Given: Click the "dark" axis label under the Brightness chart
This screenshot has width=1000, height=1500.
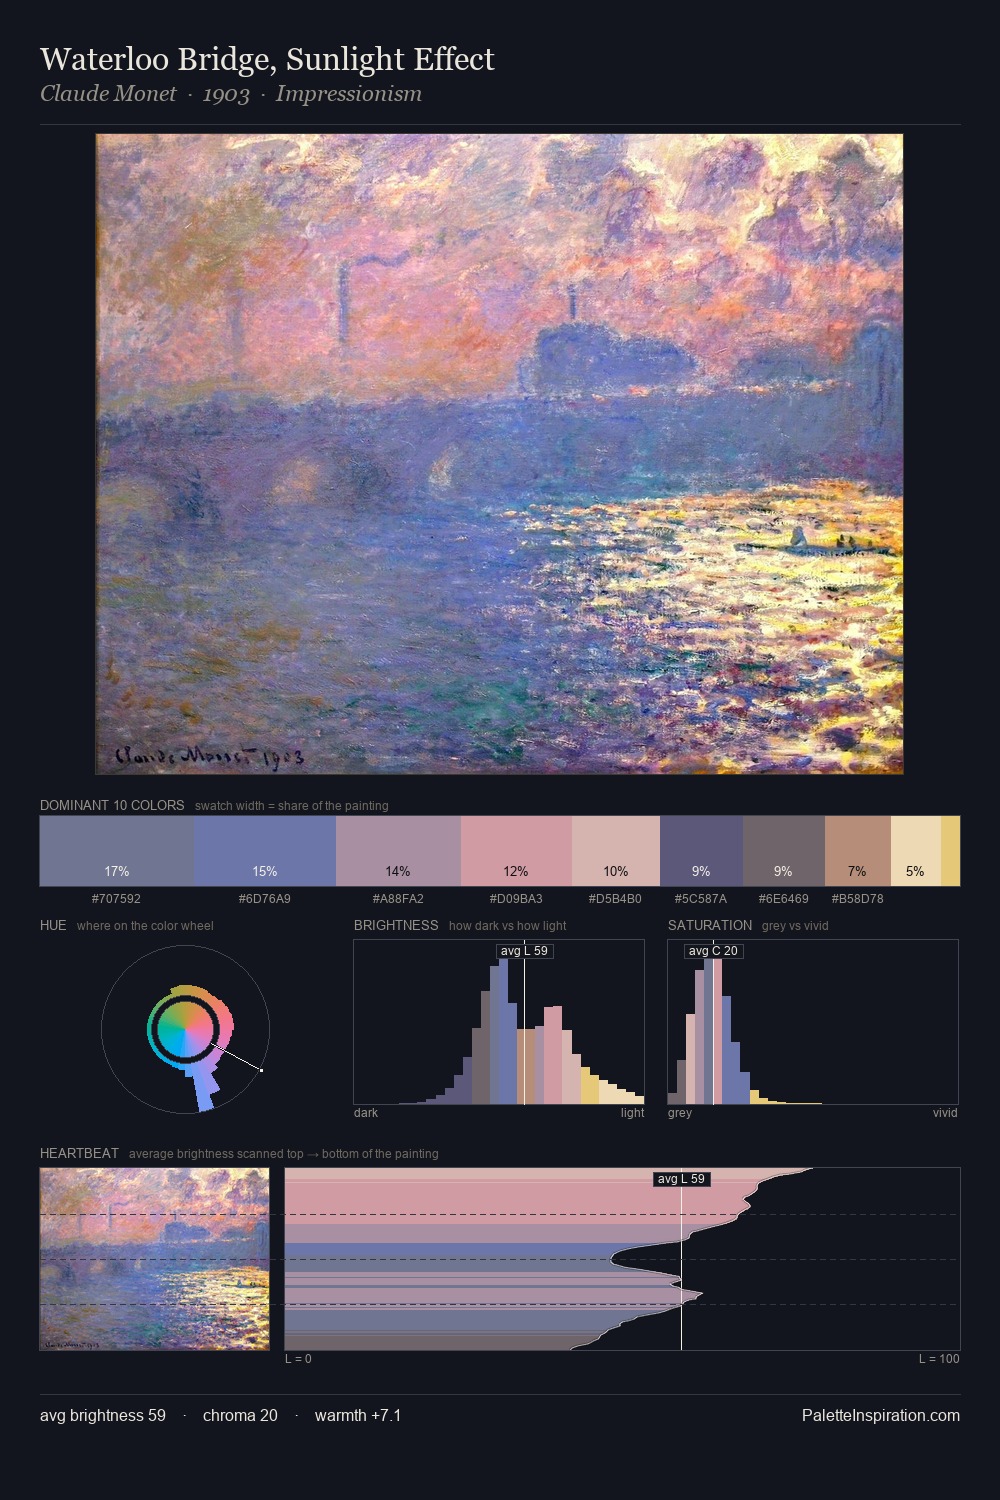Looking at the screenshot, I should (x=366, y=1113).
